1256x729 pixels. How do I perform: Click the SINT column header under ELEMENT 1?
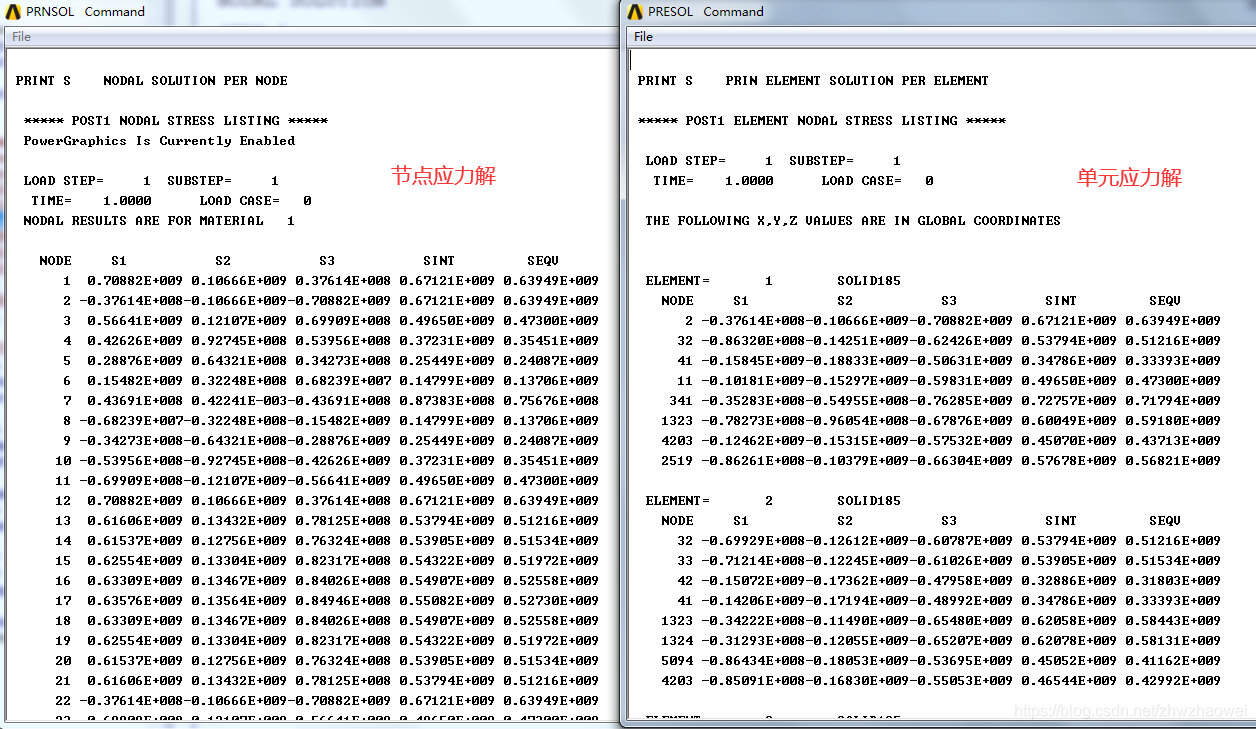point(1060,301)
